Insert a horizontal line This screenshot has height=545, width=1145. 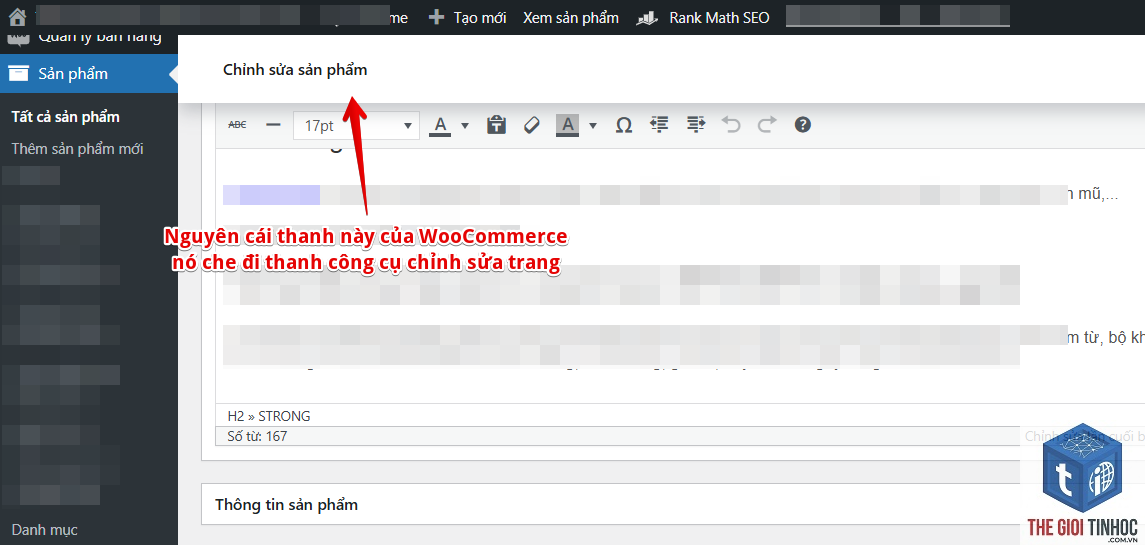tap(273, 125)
